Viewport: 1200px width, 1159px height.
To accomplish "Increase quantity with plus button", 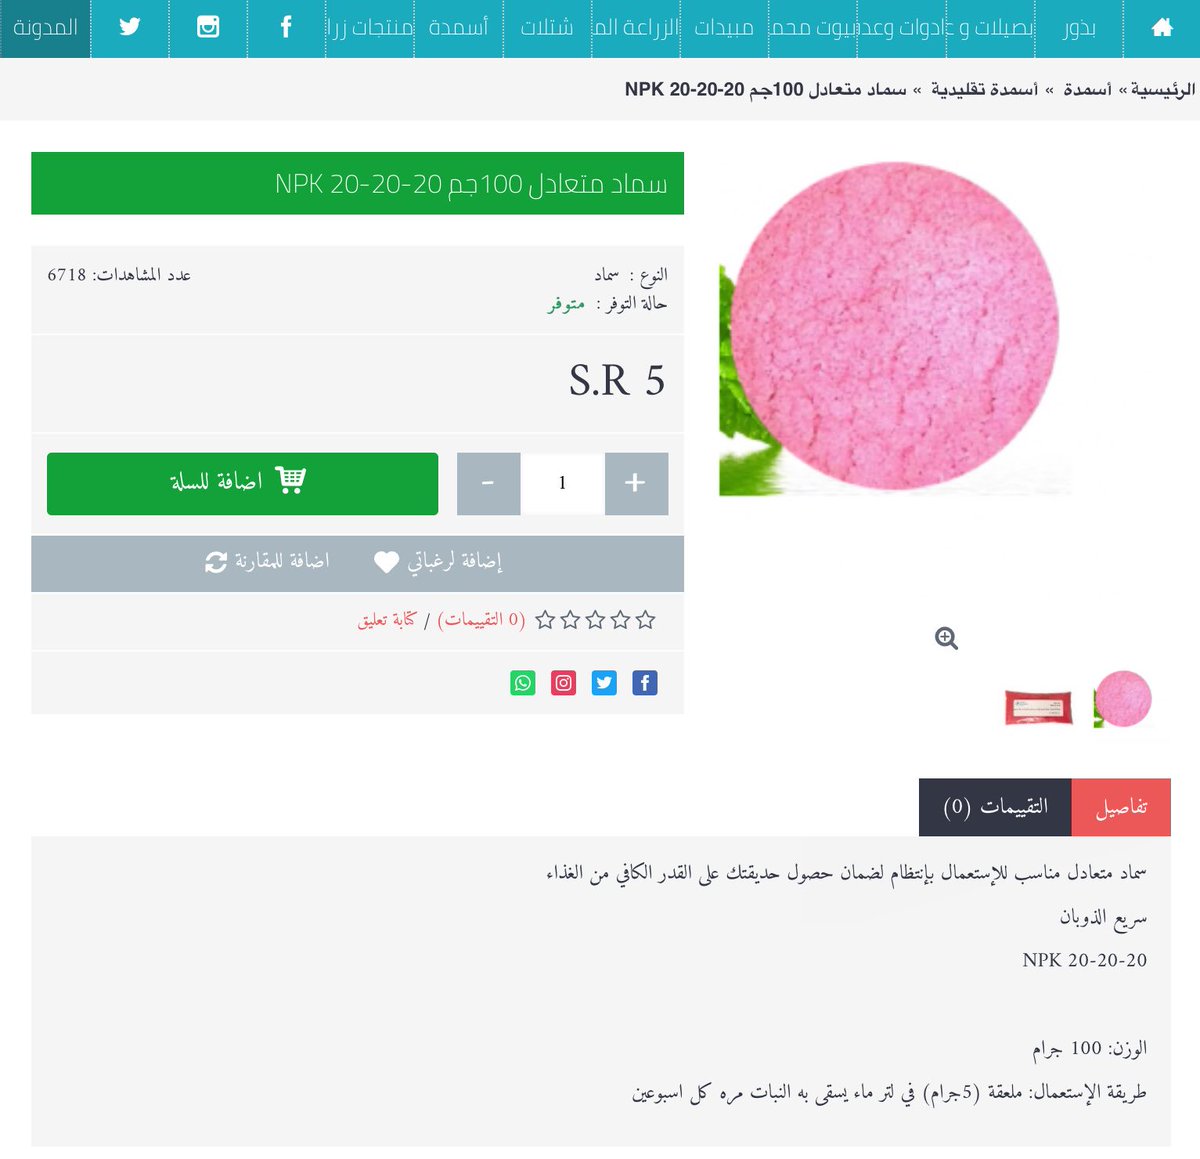I will (636, 484).
